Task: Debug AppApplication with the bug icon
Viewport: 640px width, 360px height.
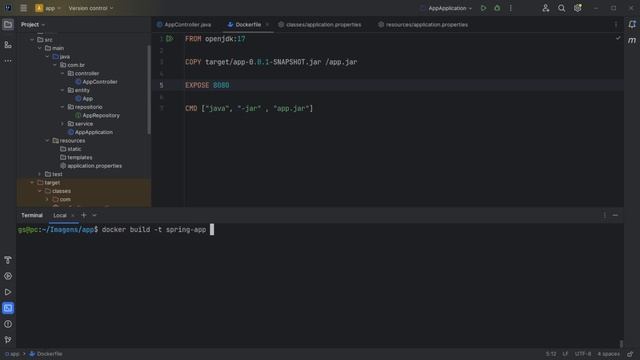Action: pyautogui.click(x=497, y=8)
